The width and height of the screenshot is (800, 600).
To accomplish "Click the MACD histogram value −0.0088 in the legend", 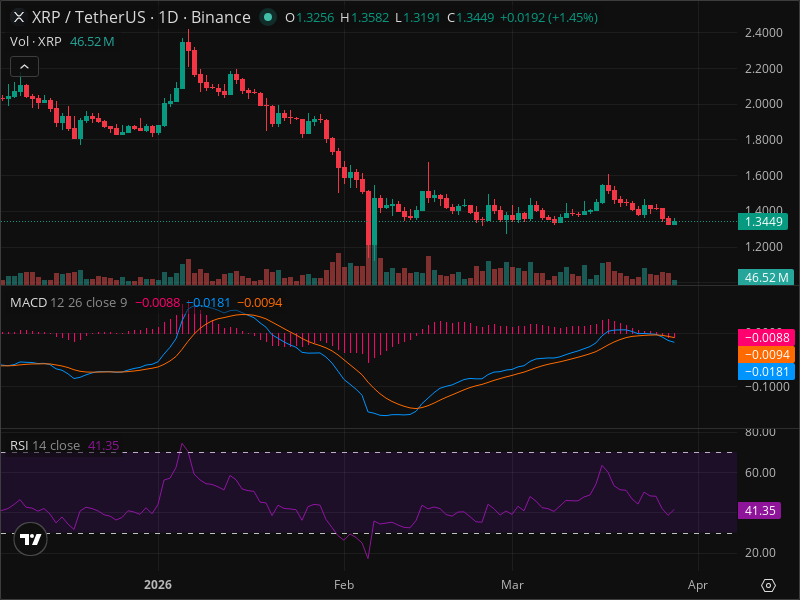I will [158, 303].
